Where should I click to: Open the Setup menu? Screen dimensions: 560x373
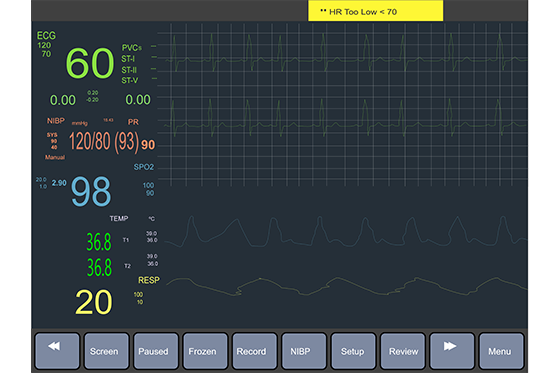pos(353,351)
